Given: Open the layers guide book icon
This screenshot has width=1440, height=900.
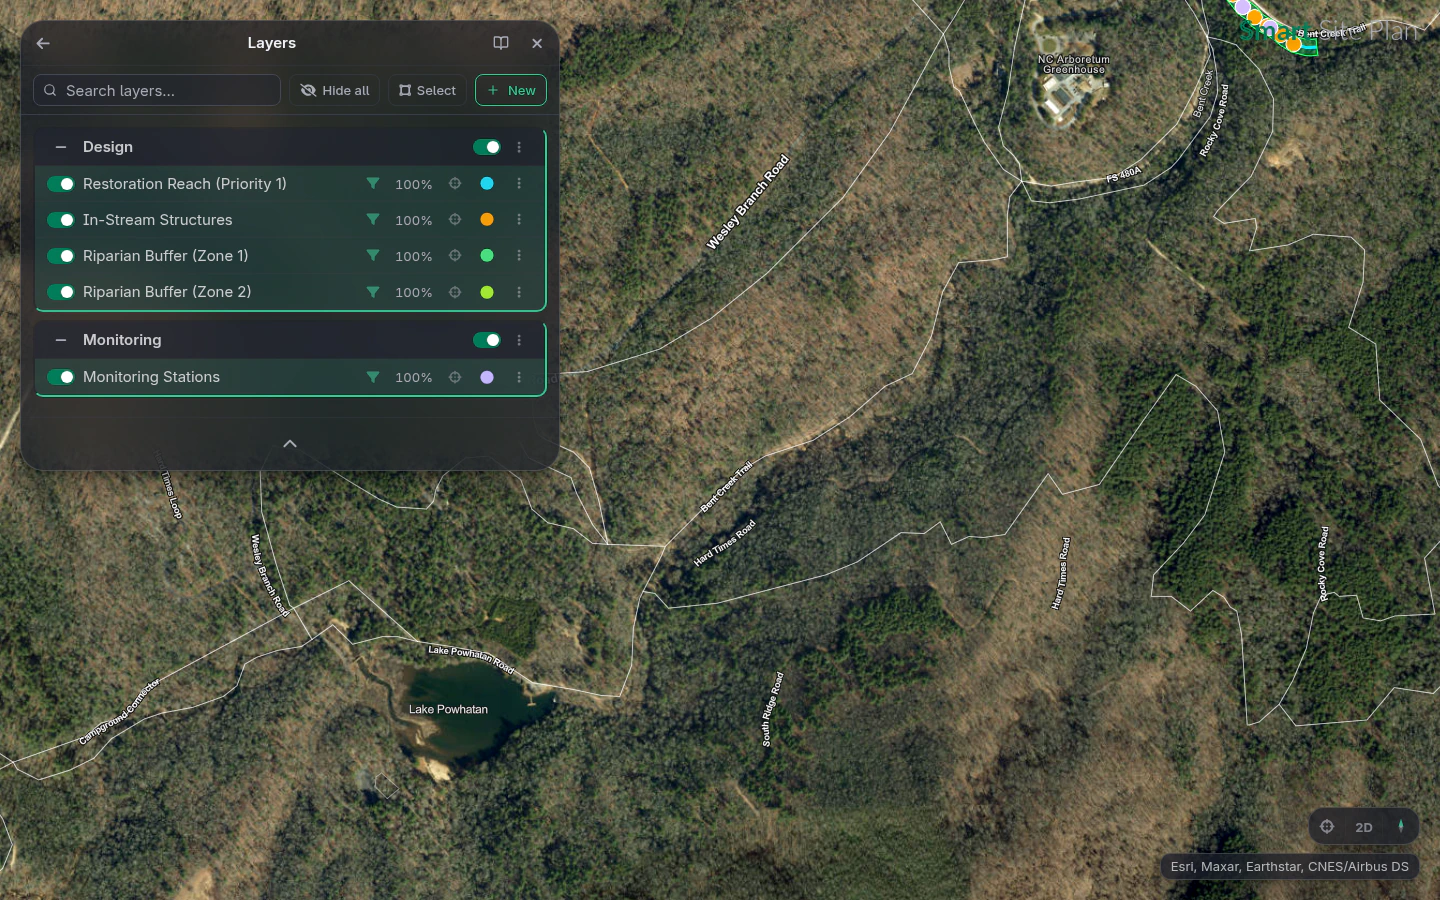Looking at the screenshot, I should click(501, 43).
